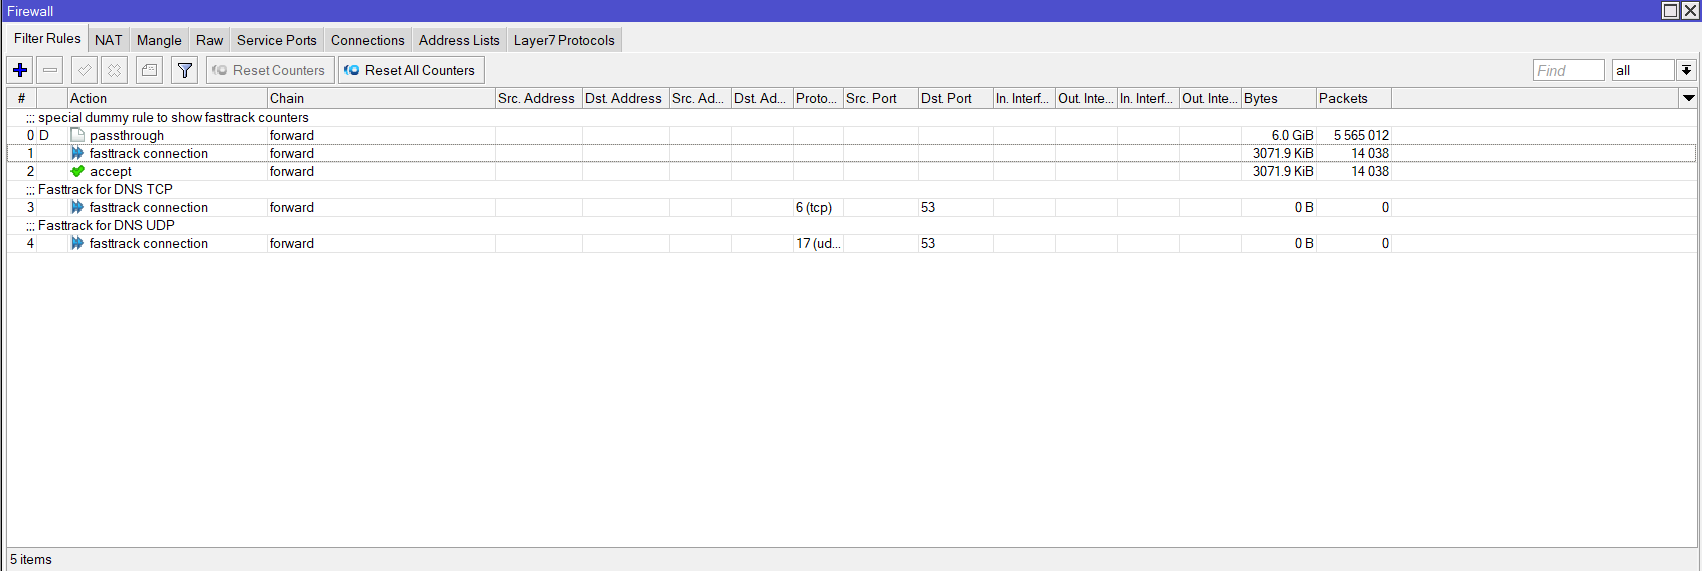Select rule 4 fasttrack connection row
Viewport: 1702px width, 571px height.
pyautogui.click(x=148, y=243)
